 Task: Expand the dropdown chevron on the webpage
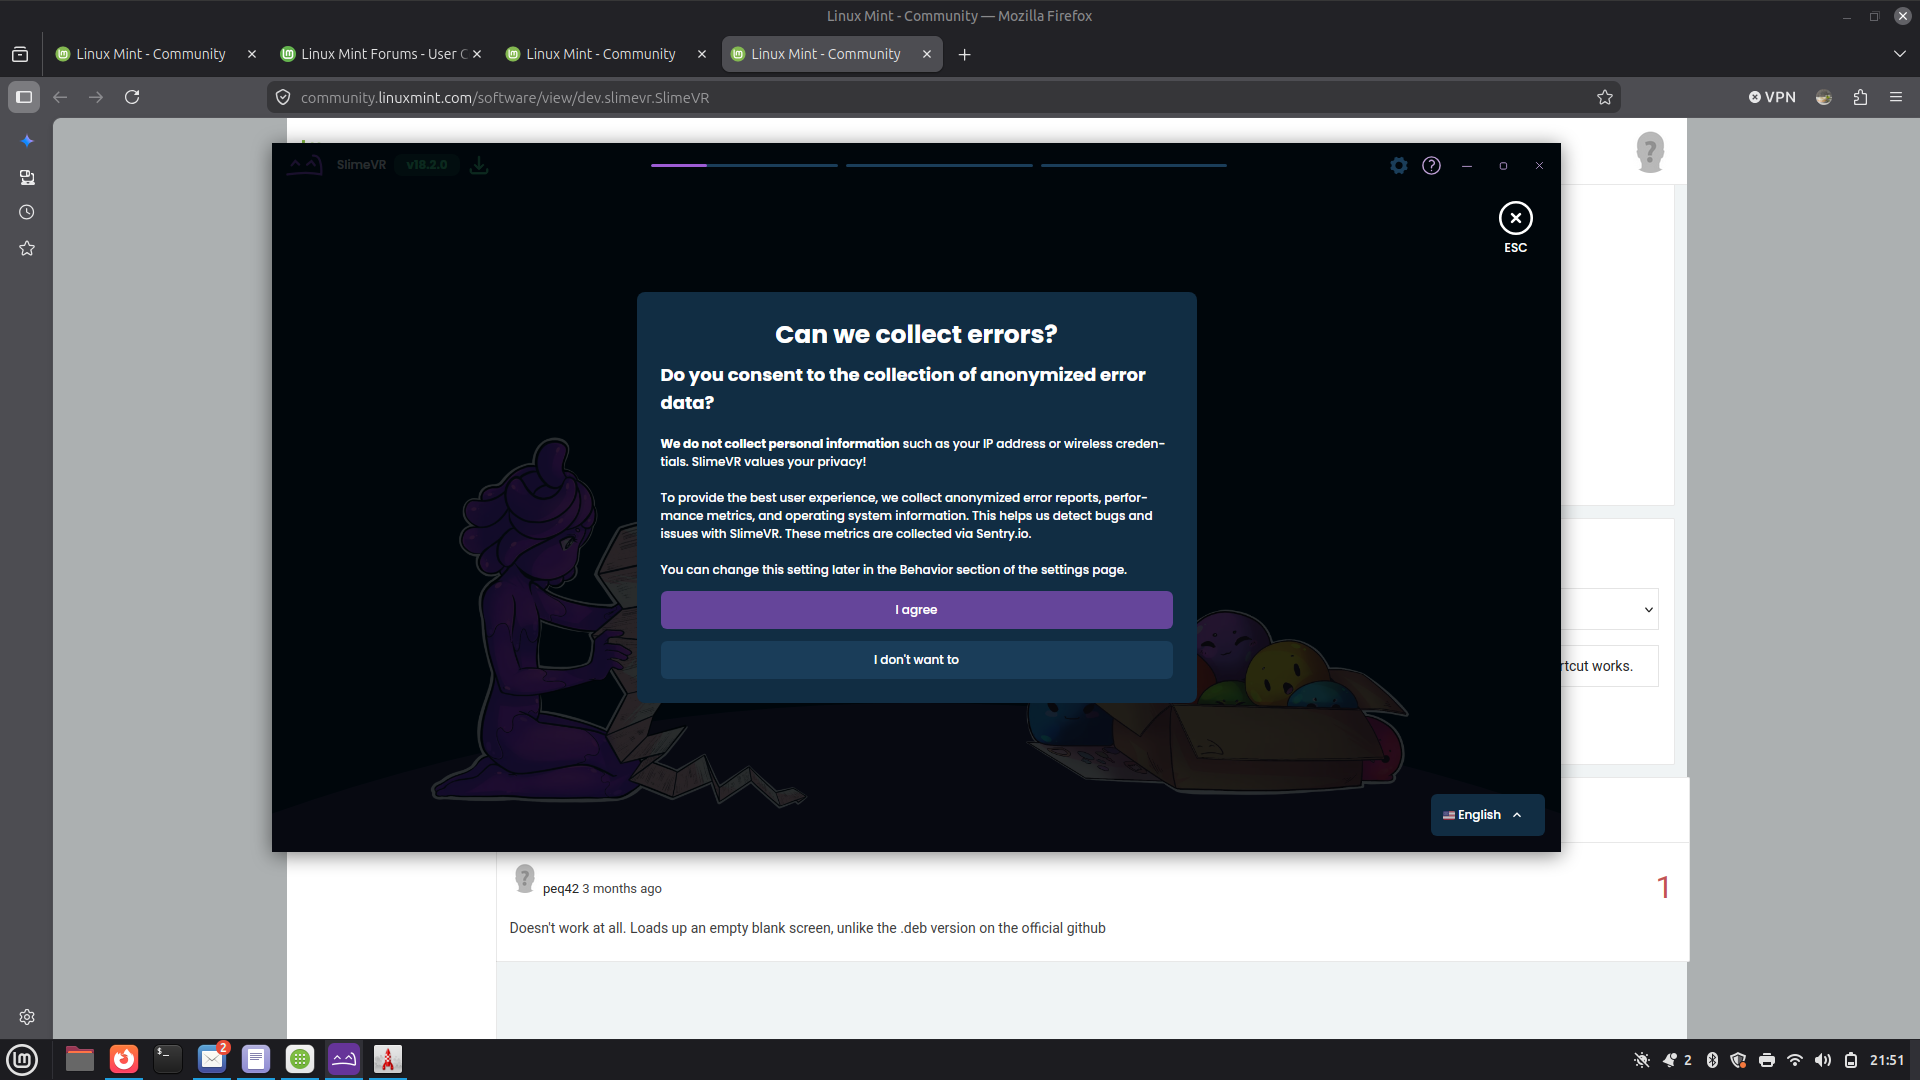(x=1649, y=609)
